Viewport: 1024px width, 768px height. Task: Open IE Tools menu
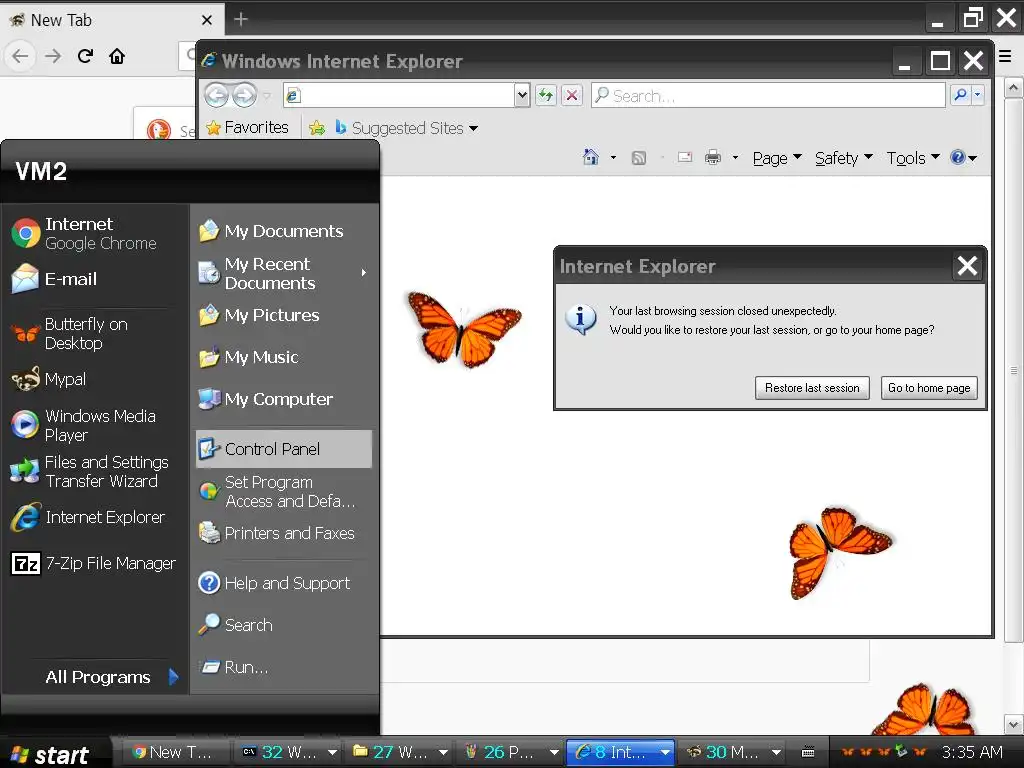tap(913, 158)
